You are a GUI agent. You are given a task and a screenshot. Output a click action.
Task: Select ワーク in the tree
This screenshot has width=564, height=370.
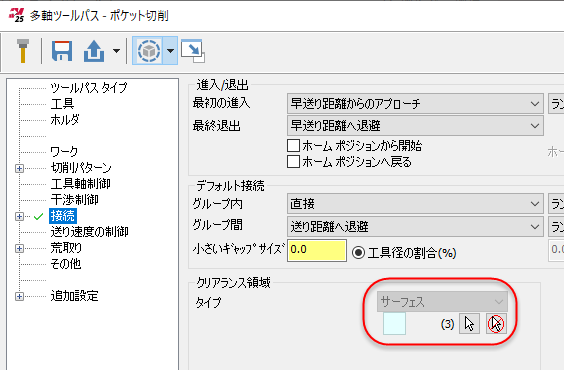pos(64,152)
